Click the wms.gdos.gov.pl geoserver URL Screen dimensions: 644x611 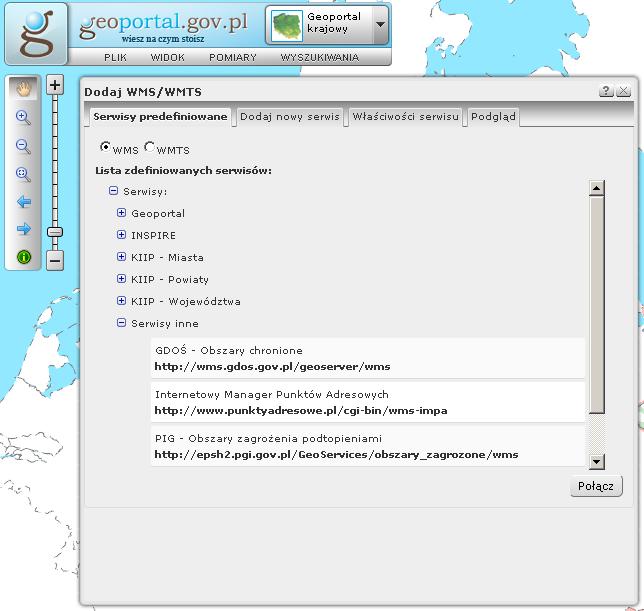272,367
